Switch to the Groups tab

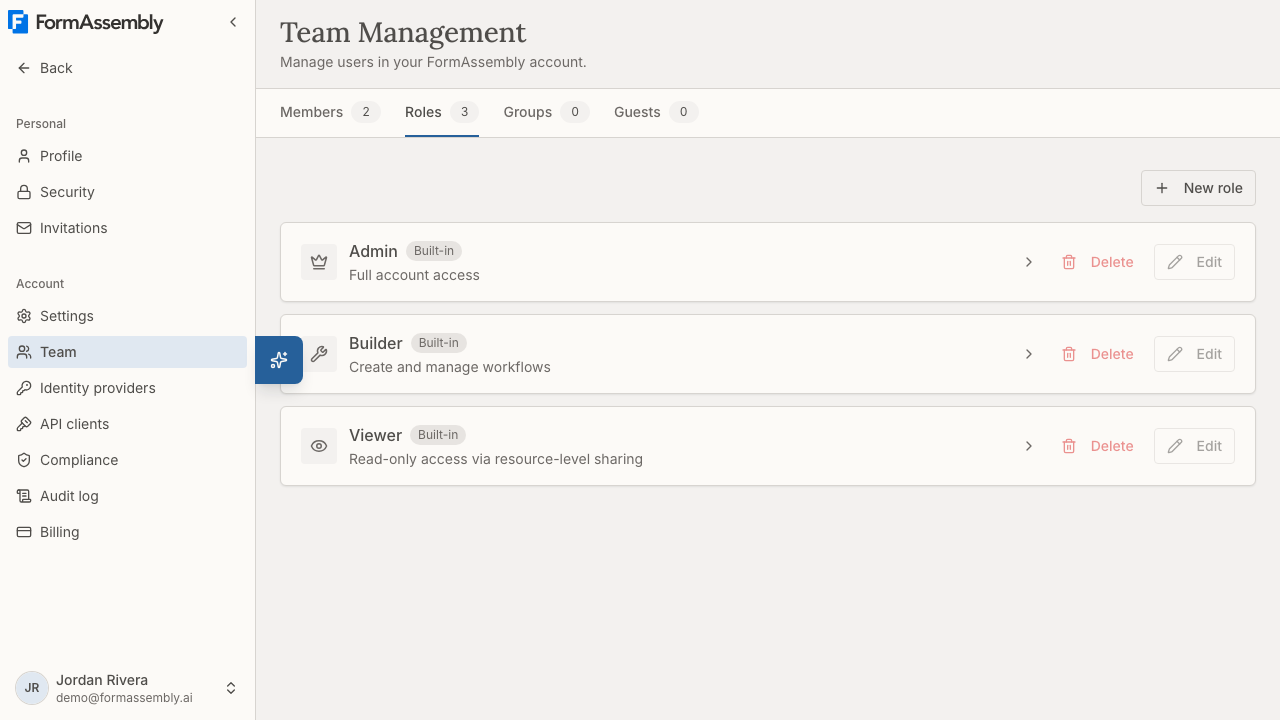(546, 112)
